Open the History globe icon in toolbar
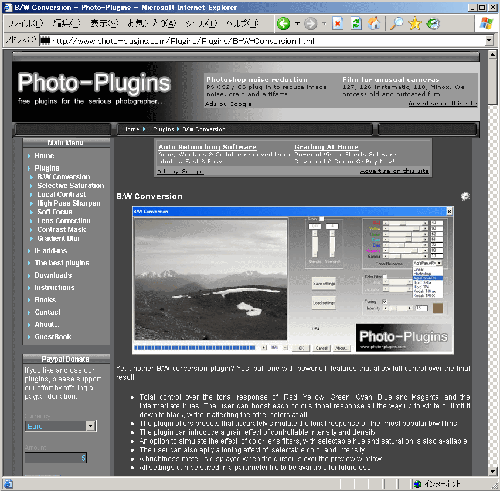The width and height of the screenshot is (500, 491). [433, 24]
